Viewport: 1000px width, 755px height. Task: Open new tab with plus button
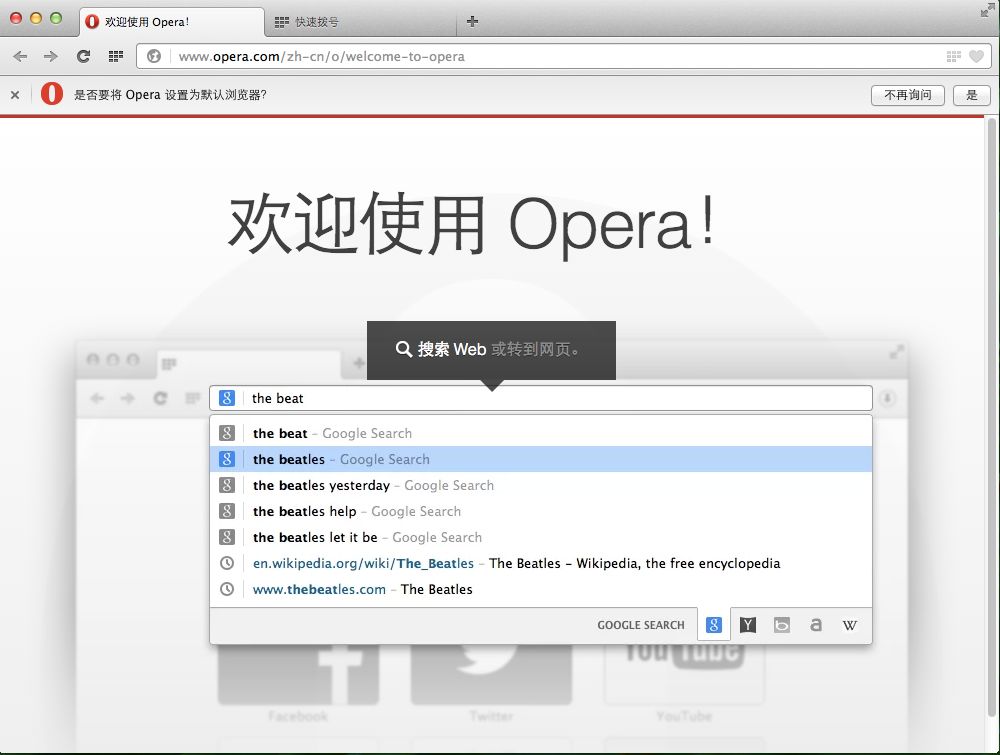click(x=472, y=21)
